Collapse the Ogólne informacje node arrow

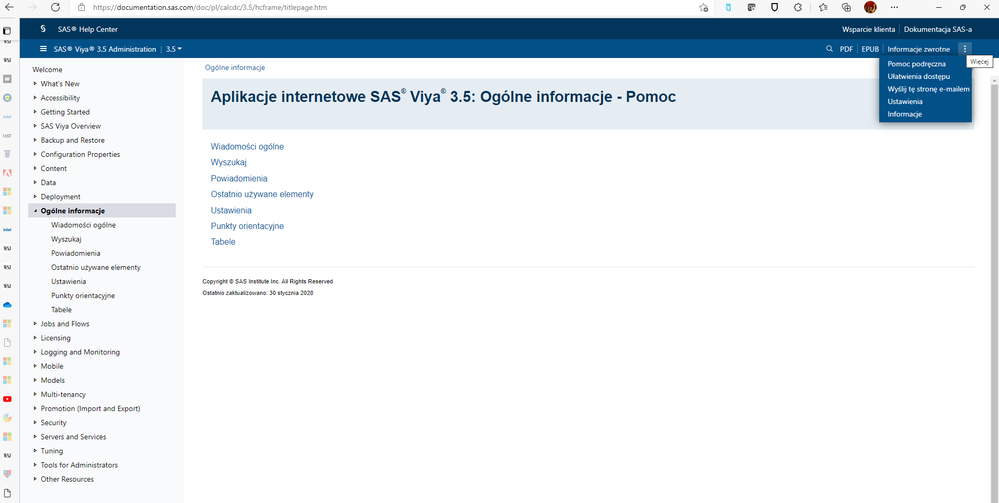click(x=36, y=211)
